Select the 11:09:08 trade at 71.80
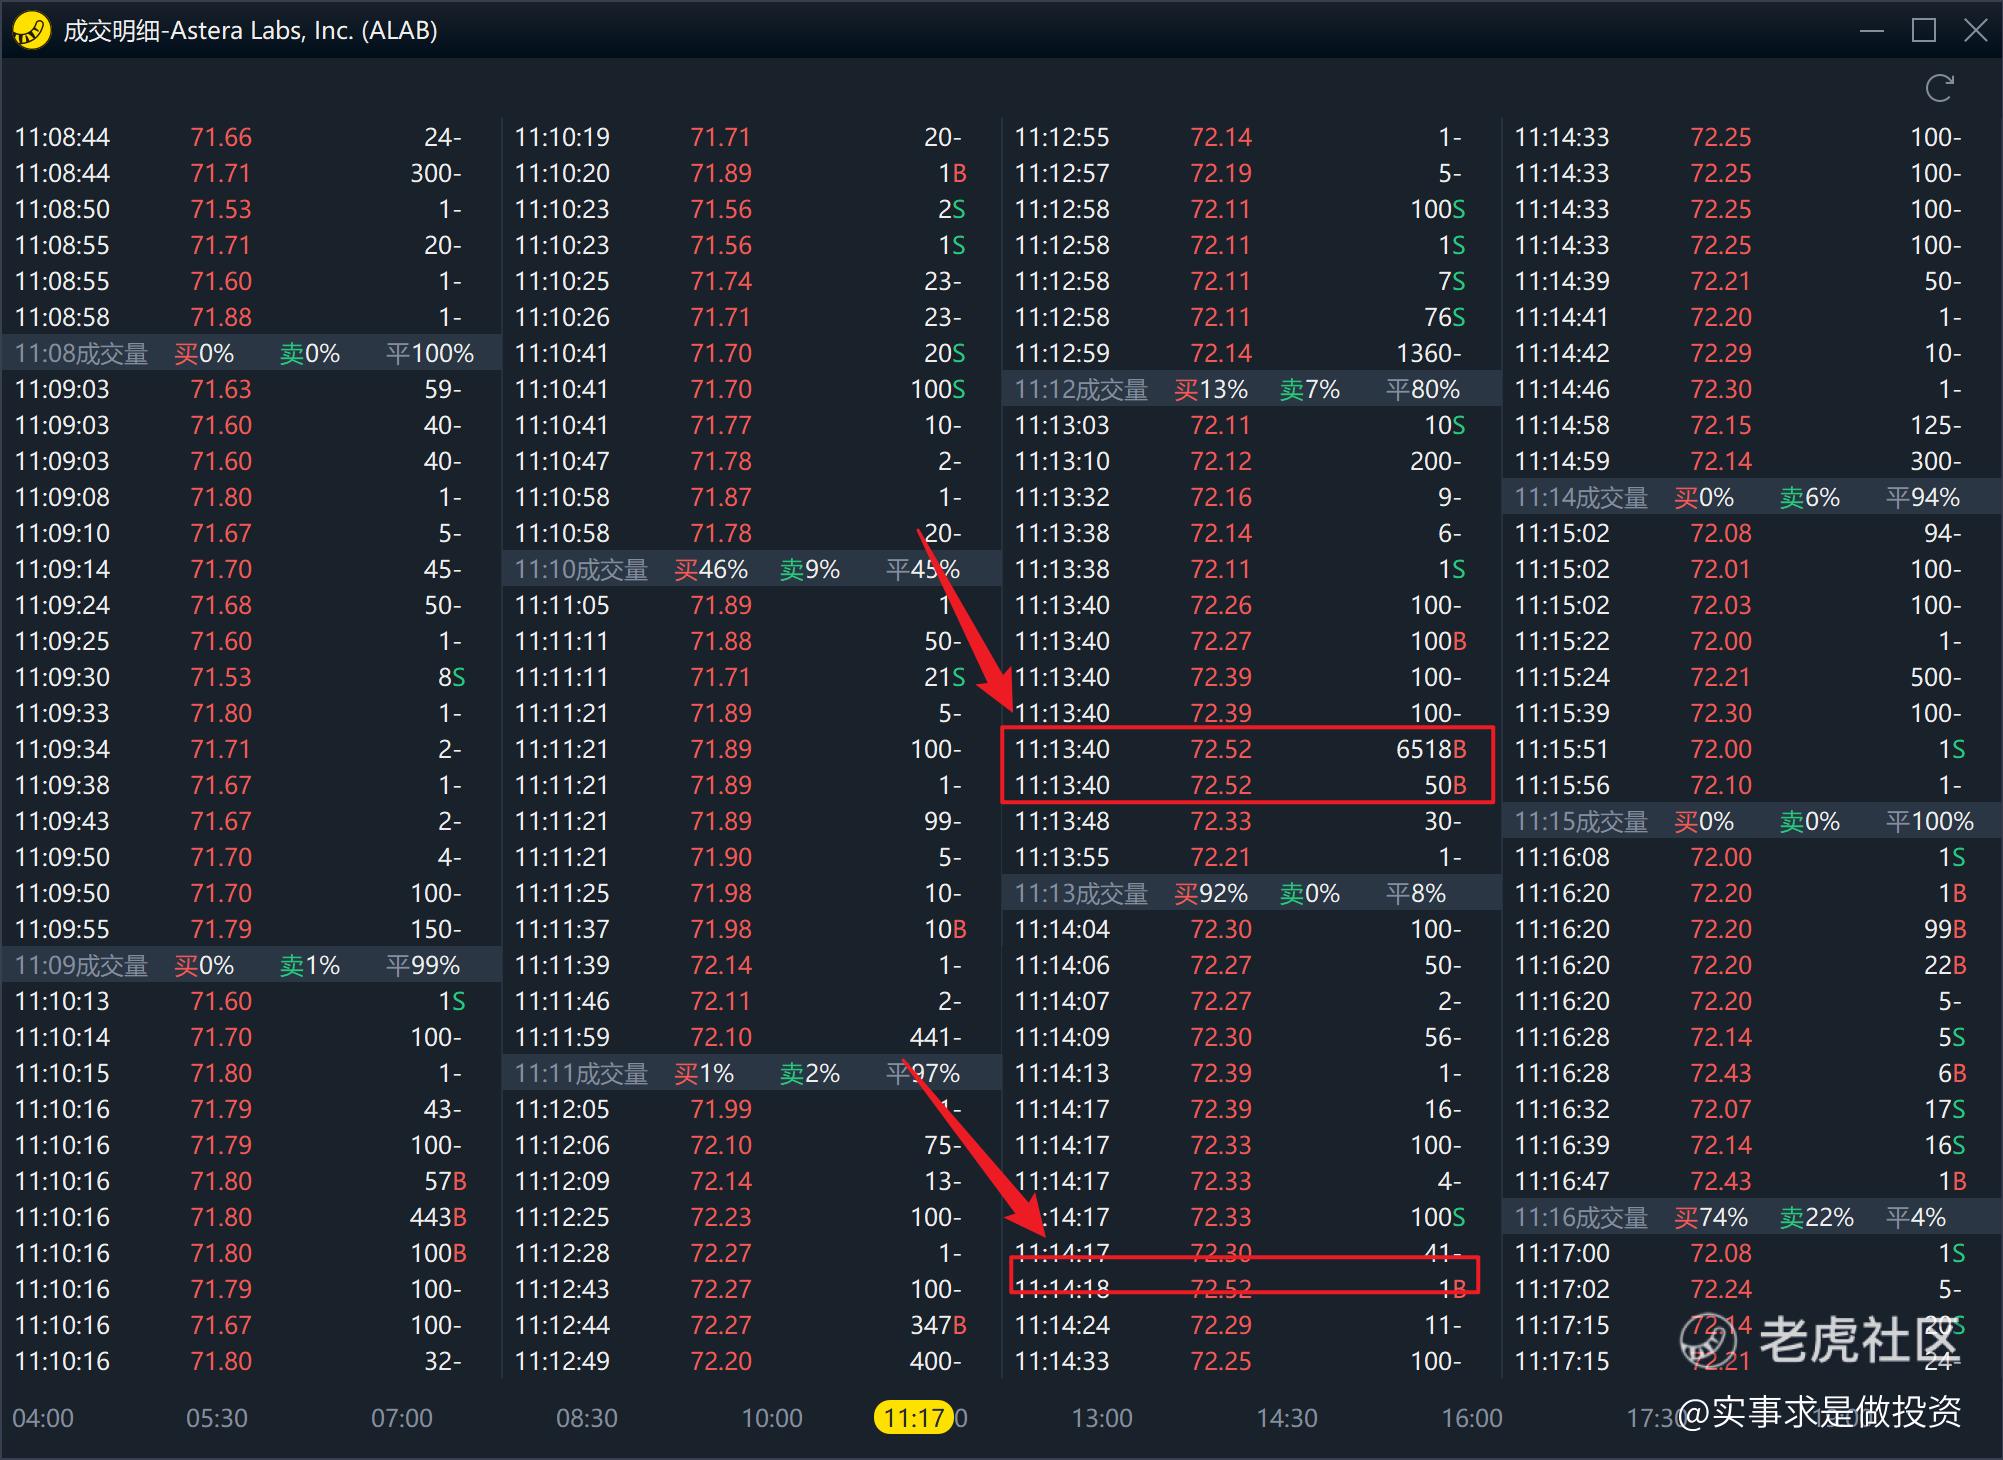The height and width of the screenshot is (1460, 2003). click(251, 497)
